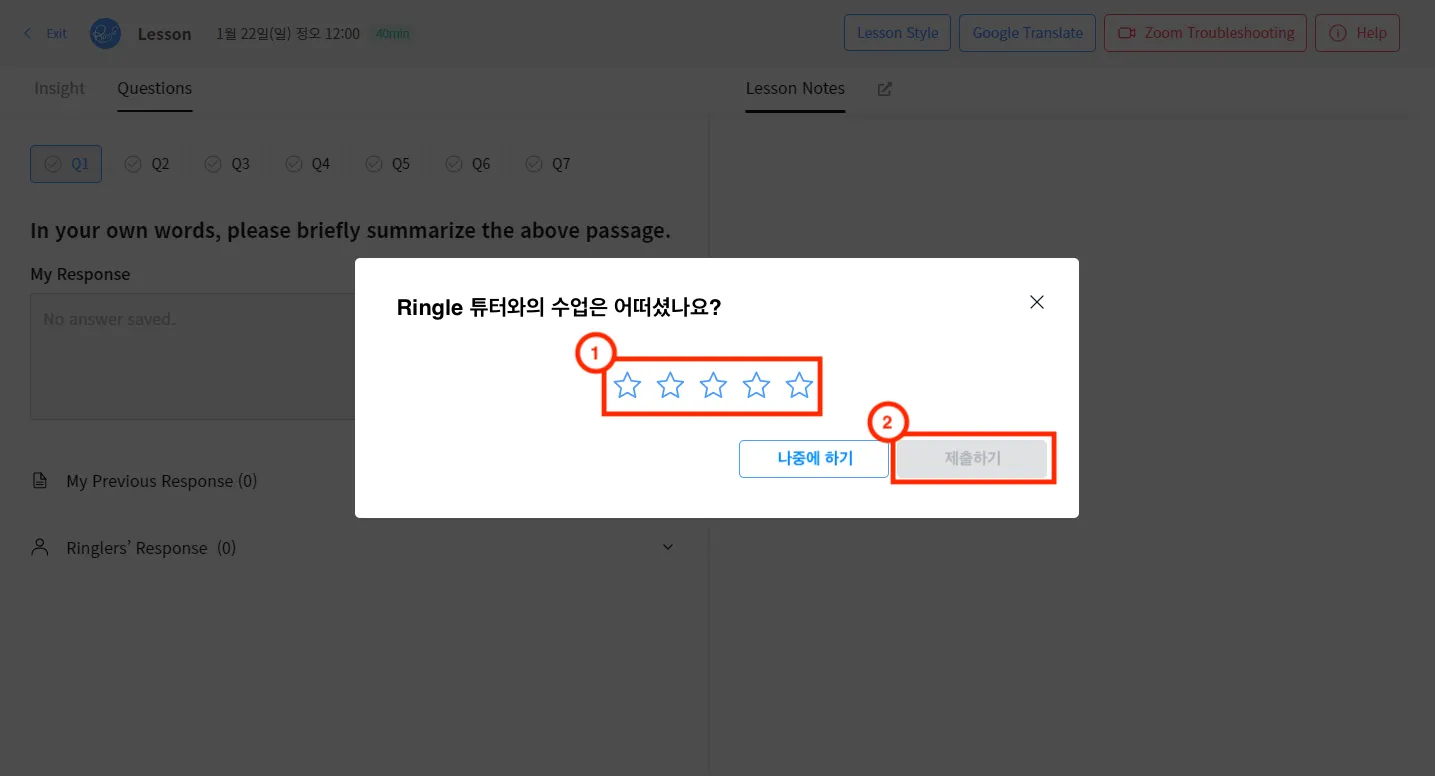
Task: Rate the lesson with the first star
Action: [627, 385]
